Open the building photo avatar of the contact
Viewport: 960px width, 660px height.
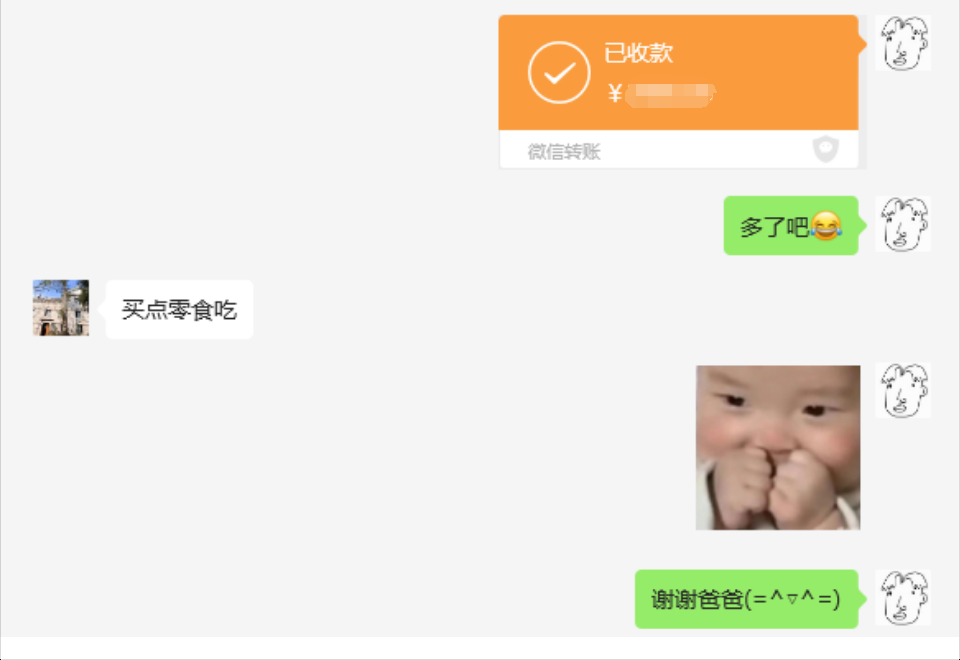61,308
